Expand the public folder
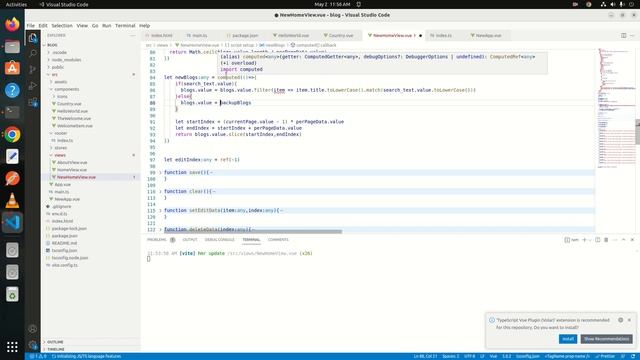640x360 pixels. pyautogui.click(x=58, y=67)
